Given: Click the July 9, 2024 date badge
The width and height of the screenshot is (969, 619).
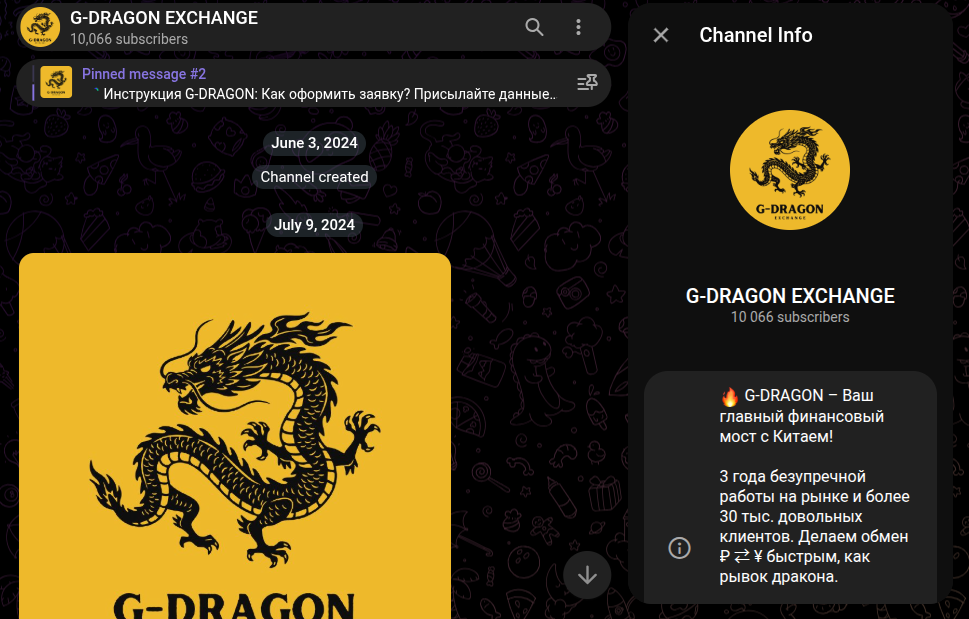Looking at the screenshot, I should pyautogui.click(x=314, y=225).
